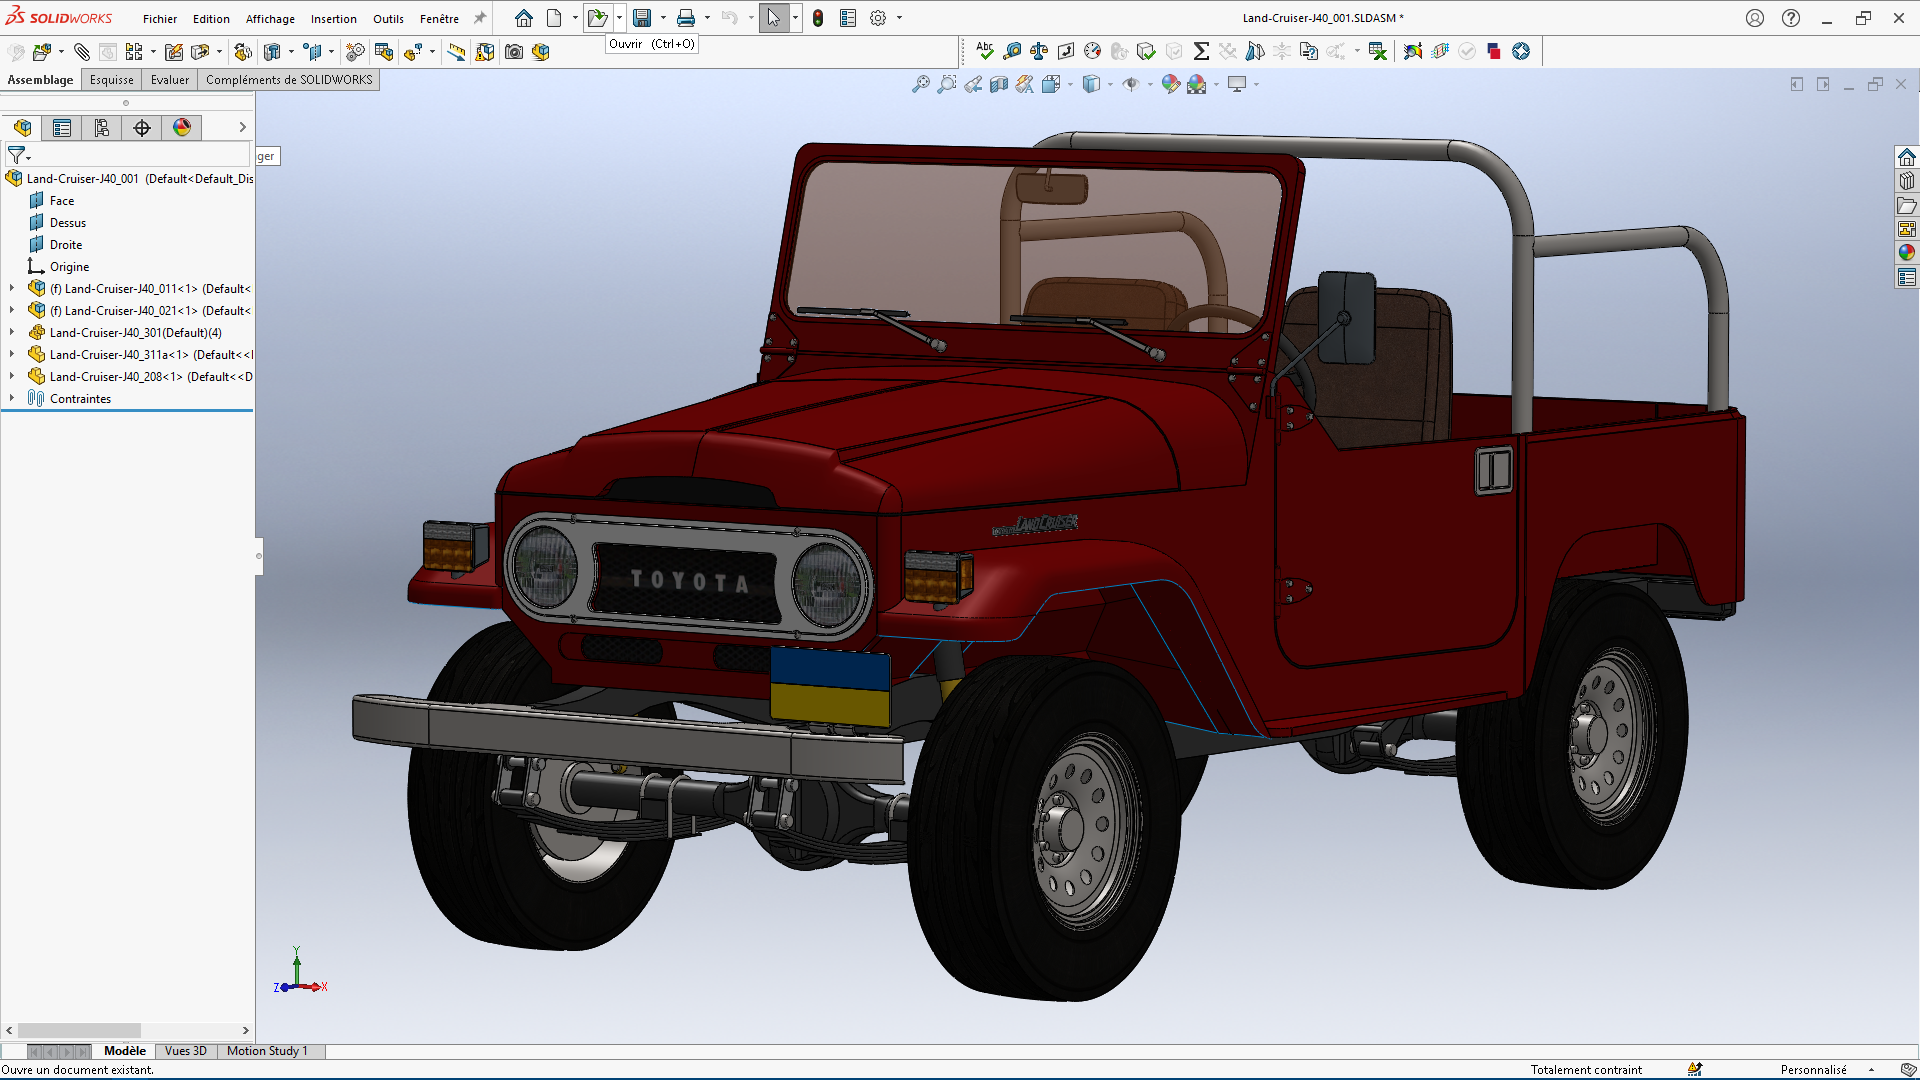Select the Dessus plane in tree
1920x1080 pixels.
point(68,223)
